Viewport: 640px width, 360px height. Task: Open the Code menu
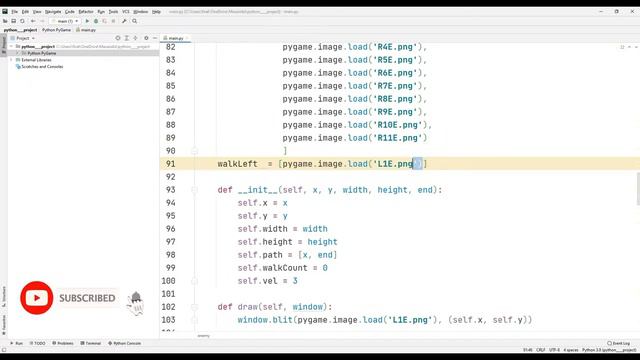tap(70, 12)
